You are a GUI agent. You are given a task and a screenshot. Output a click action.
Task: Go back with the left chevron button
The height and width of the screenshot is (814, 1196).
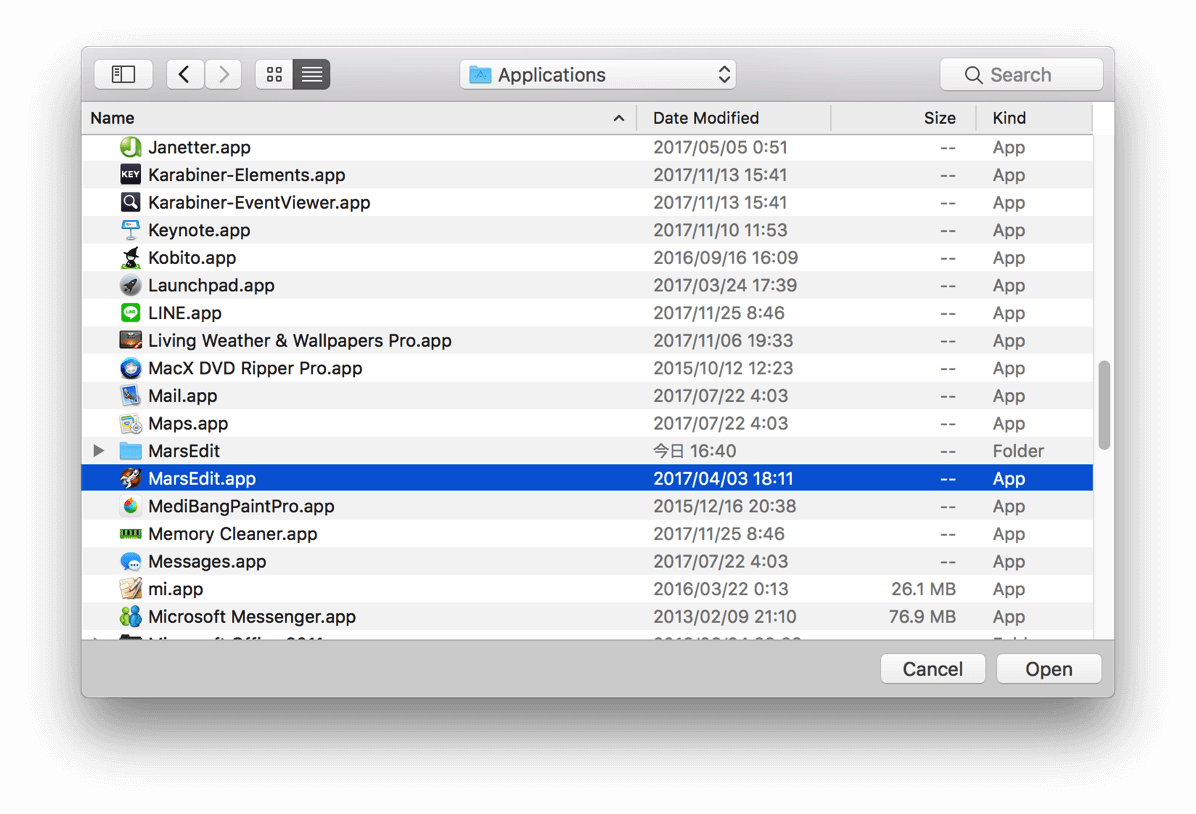(185, 74)
